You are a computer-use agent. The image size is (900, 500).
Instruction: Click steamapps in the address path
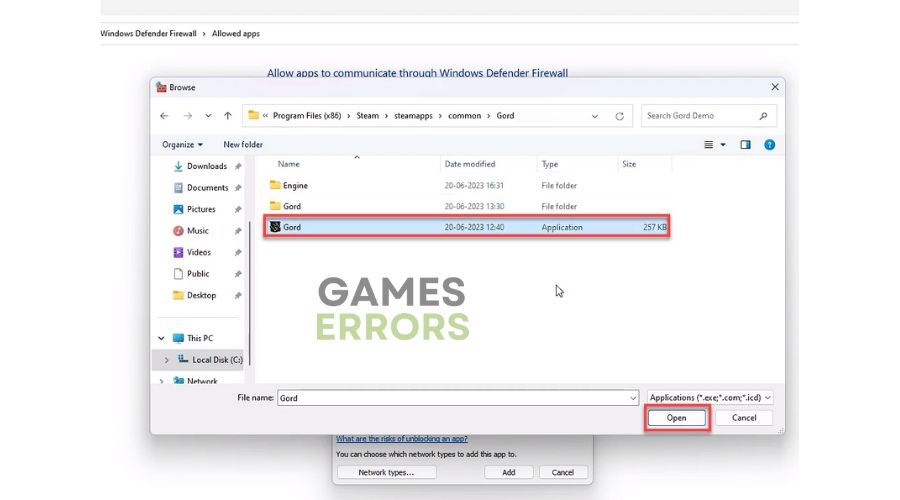(x=413, y=116)
